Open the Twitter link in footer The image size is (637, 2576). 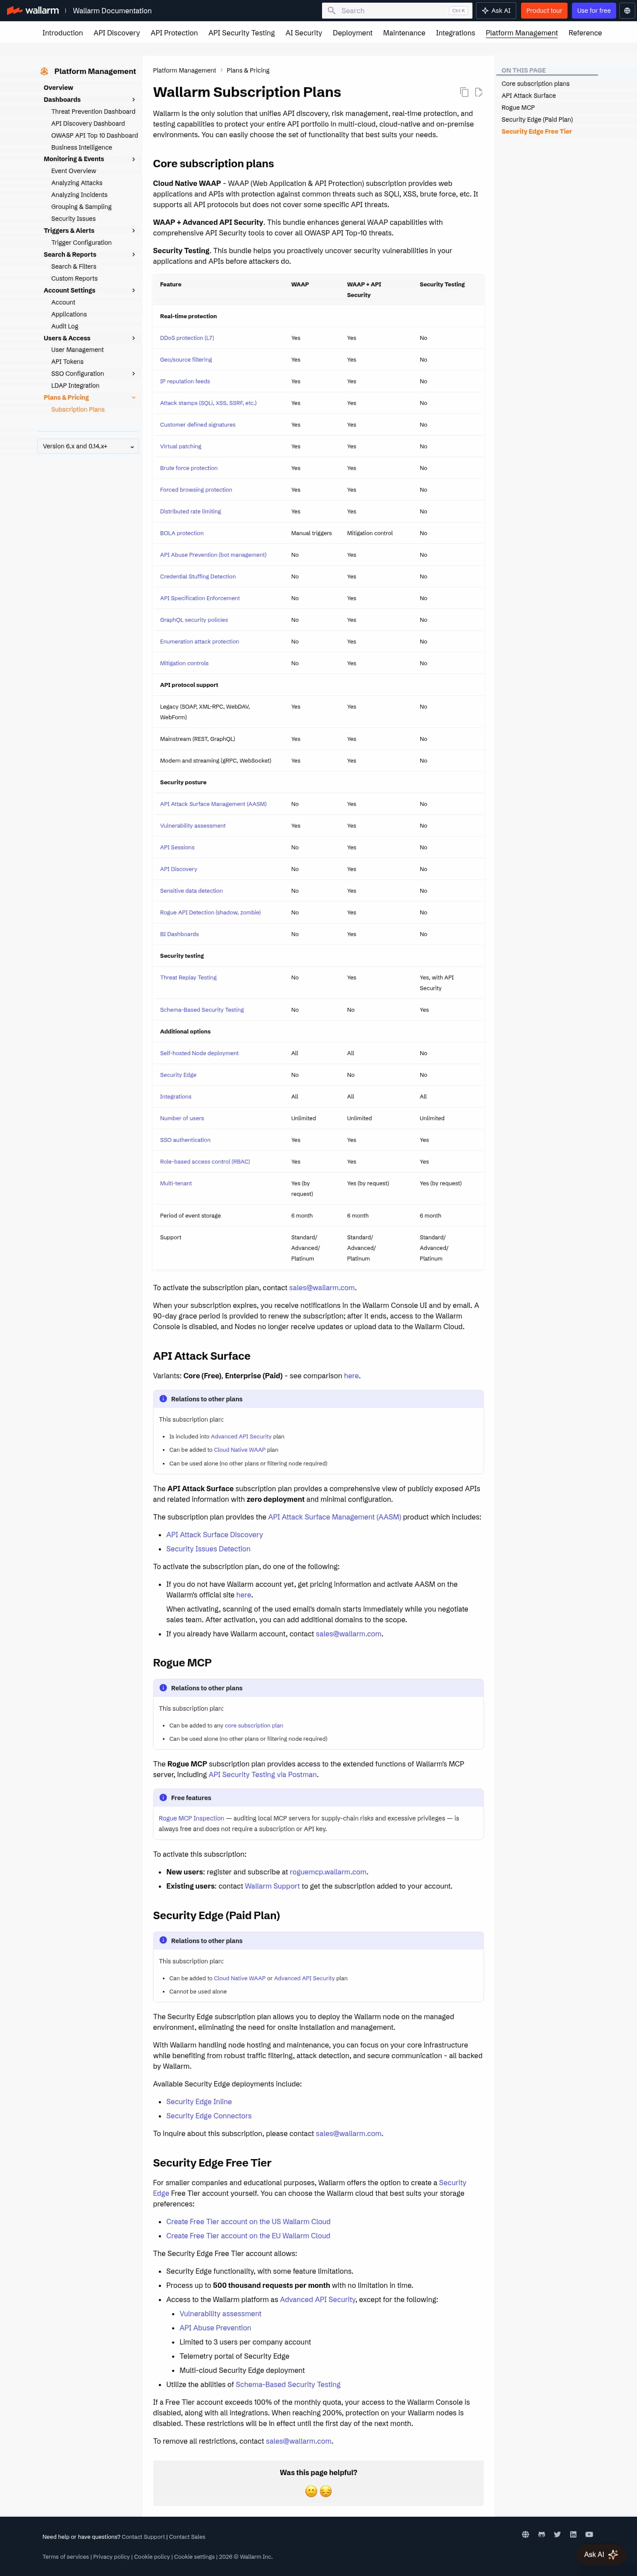pyautogui.click(x=557, y=2534)
